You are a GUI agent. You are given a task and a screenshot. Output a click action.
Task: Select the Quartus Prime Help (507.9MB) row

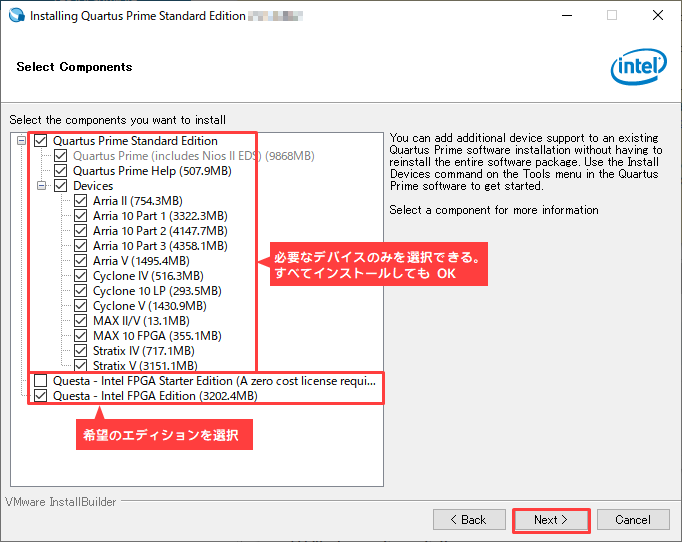pyautogui.click(x=152, y=171)
